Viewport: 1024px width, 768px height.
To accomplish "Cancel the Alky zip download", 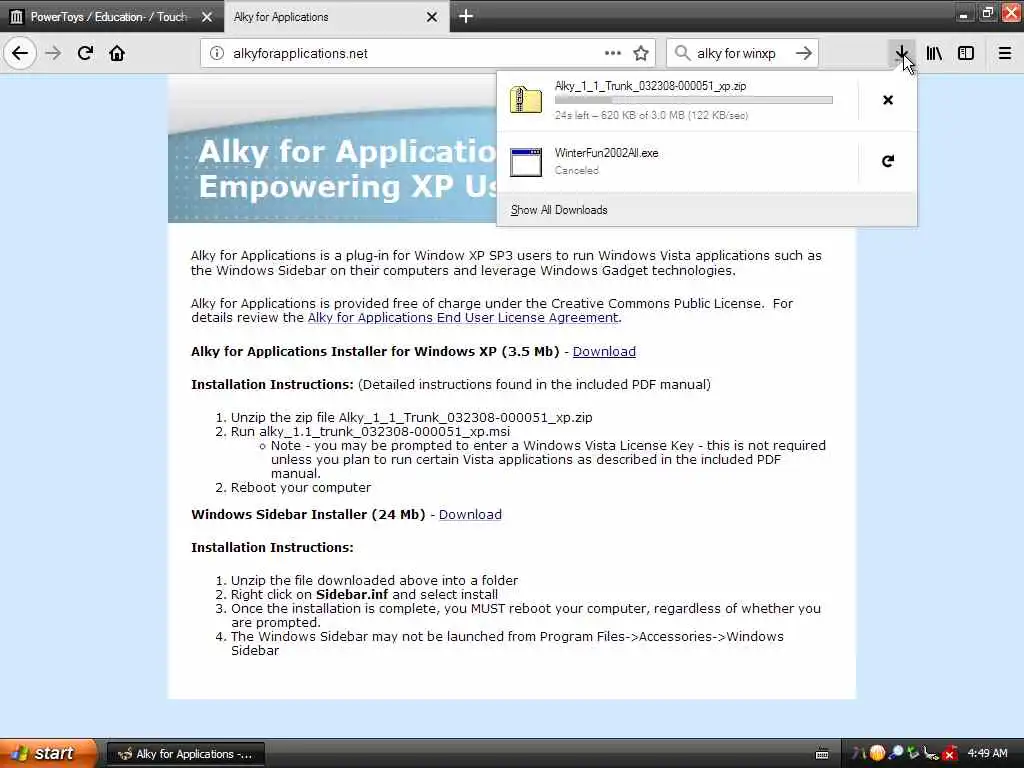I will pyautogui.click(x=888, y=100).
